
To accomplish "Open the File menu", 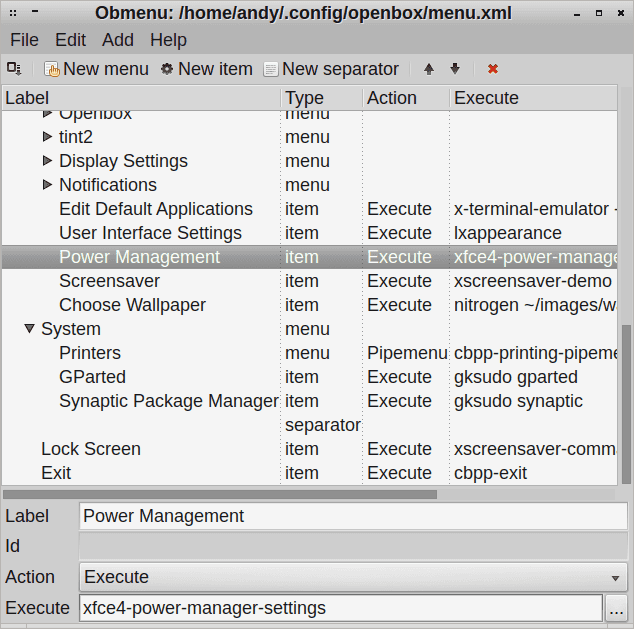I will tap(24, 40).
